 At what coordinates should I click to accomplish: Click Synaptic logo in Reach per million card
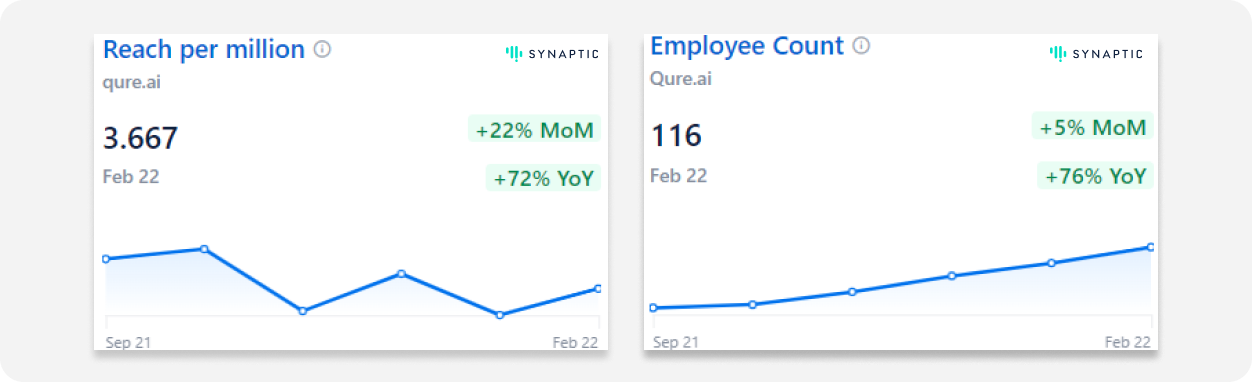552,53
